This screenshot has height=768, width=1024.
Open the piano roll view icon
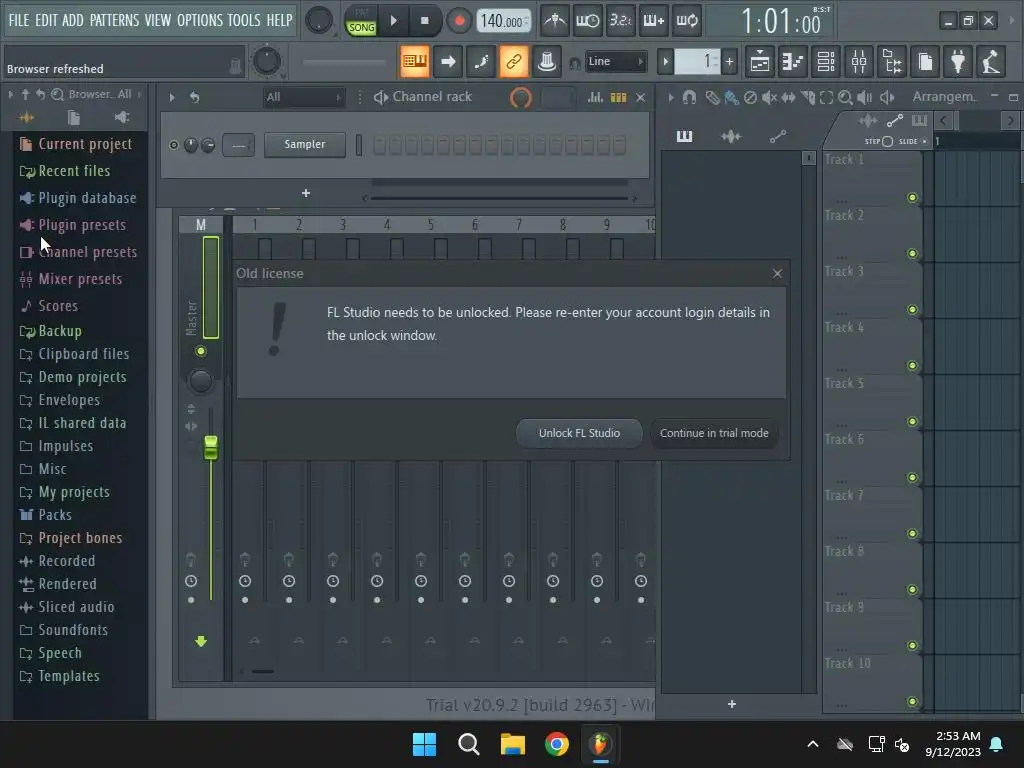(x=793, y=62)
